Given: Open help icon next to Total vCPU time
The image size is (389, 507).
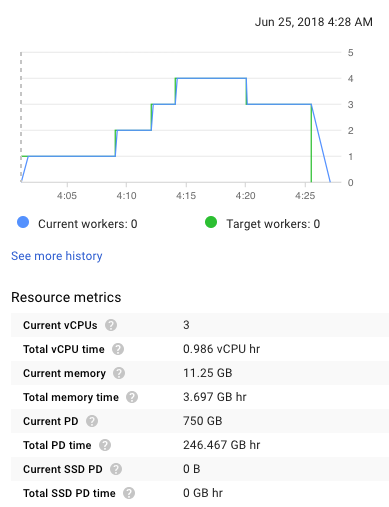Looking at the screenshot, I should point(118,349).
